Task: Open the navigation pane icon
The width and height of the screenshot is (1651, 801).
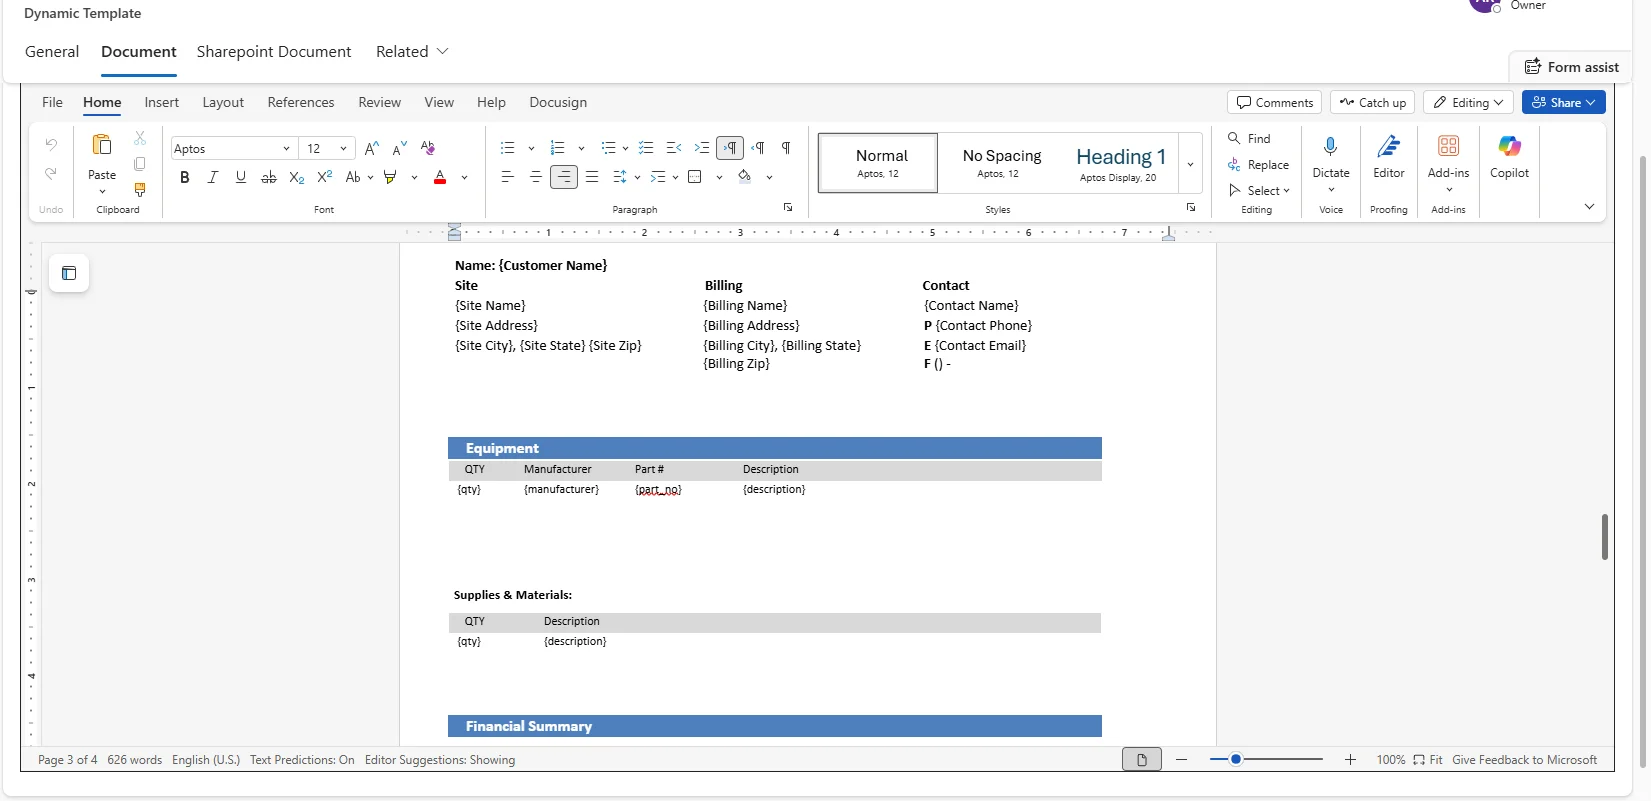Action: [x=69, y=273]
